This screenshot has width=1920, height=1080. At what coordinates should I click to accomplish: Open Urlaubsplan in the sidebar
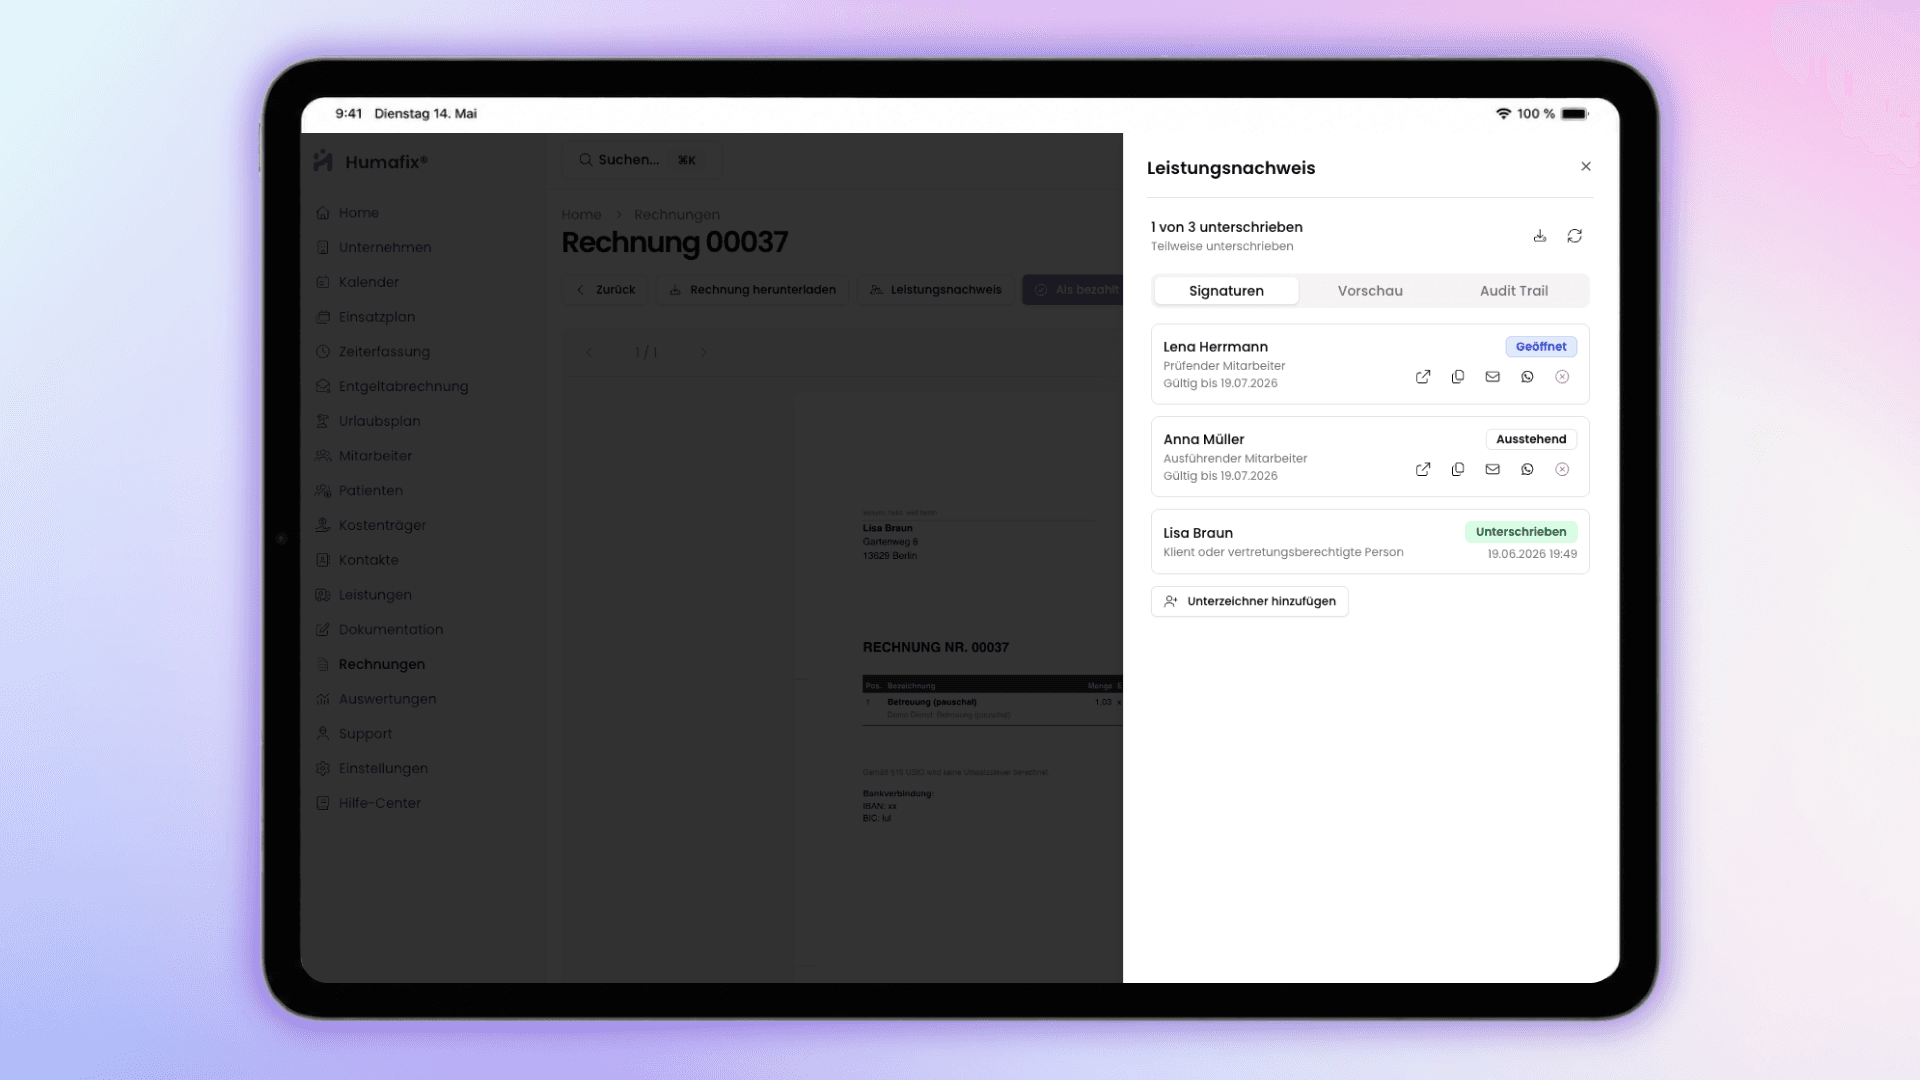coord(367,421)
